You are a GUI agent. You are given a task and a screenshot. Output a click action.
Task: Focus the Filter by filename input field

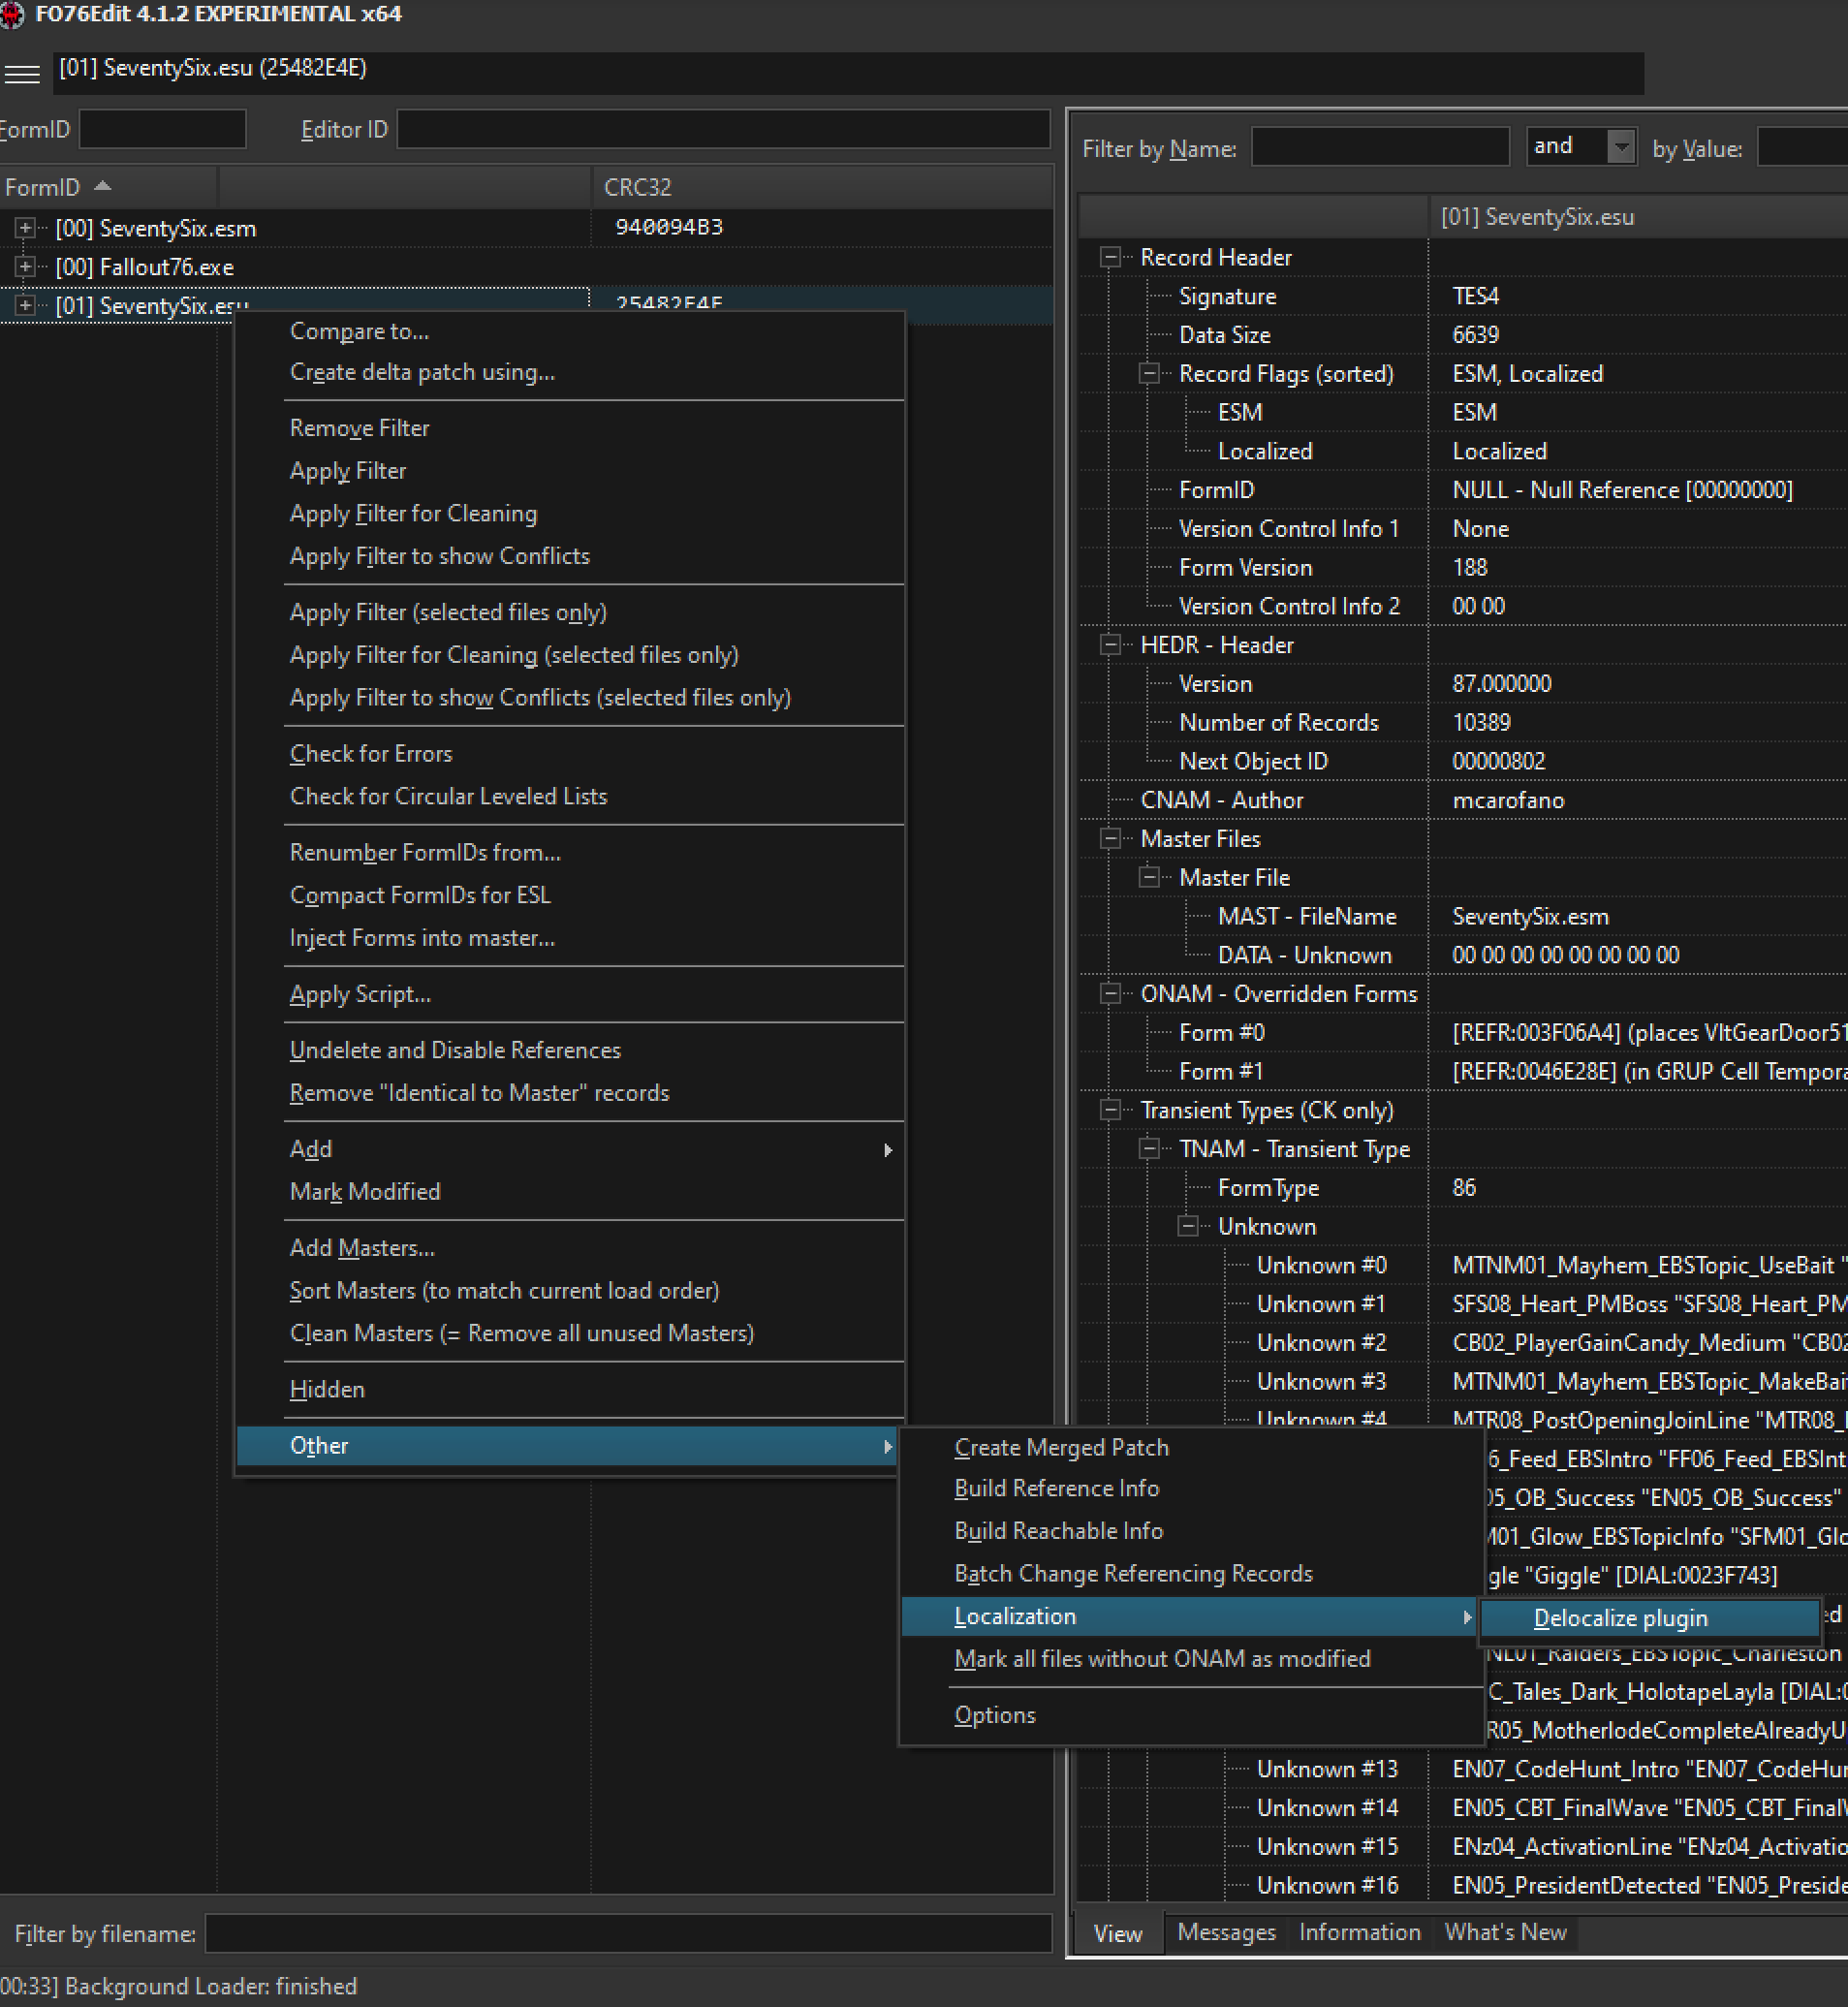coord(628,1934)
